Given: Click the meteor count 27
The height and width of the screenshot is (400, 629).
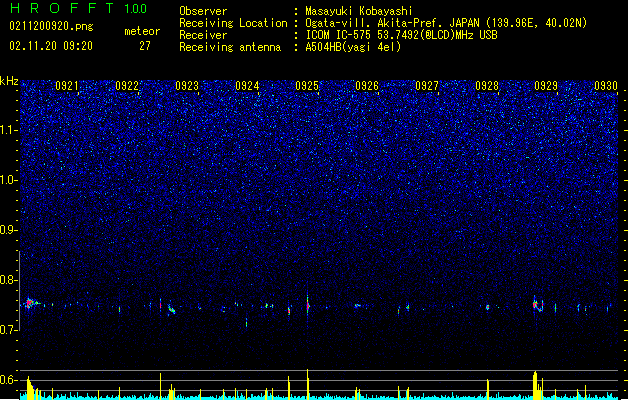Looking at the screenshot, I should [145, 46].
